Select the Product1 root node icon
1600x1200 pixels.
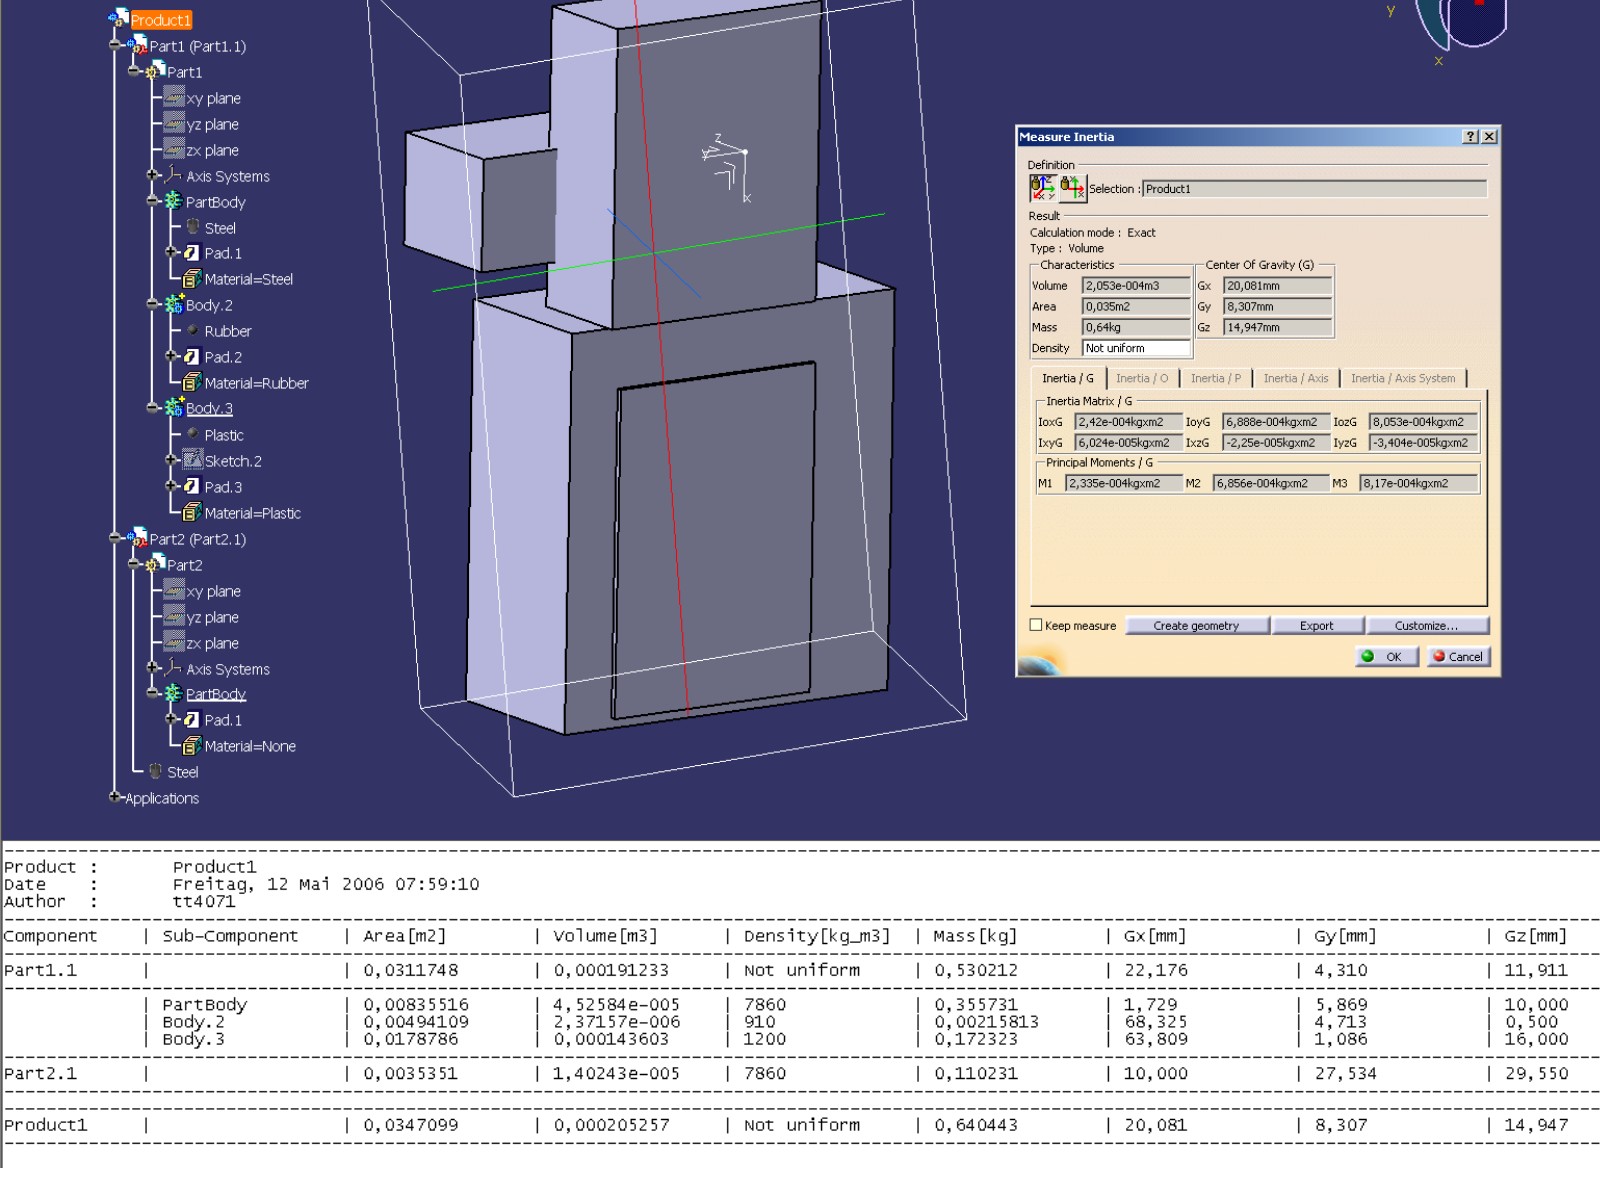click(119, 19)
